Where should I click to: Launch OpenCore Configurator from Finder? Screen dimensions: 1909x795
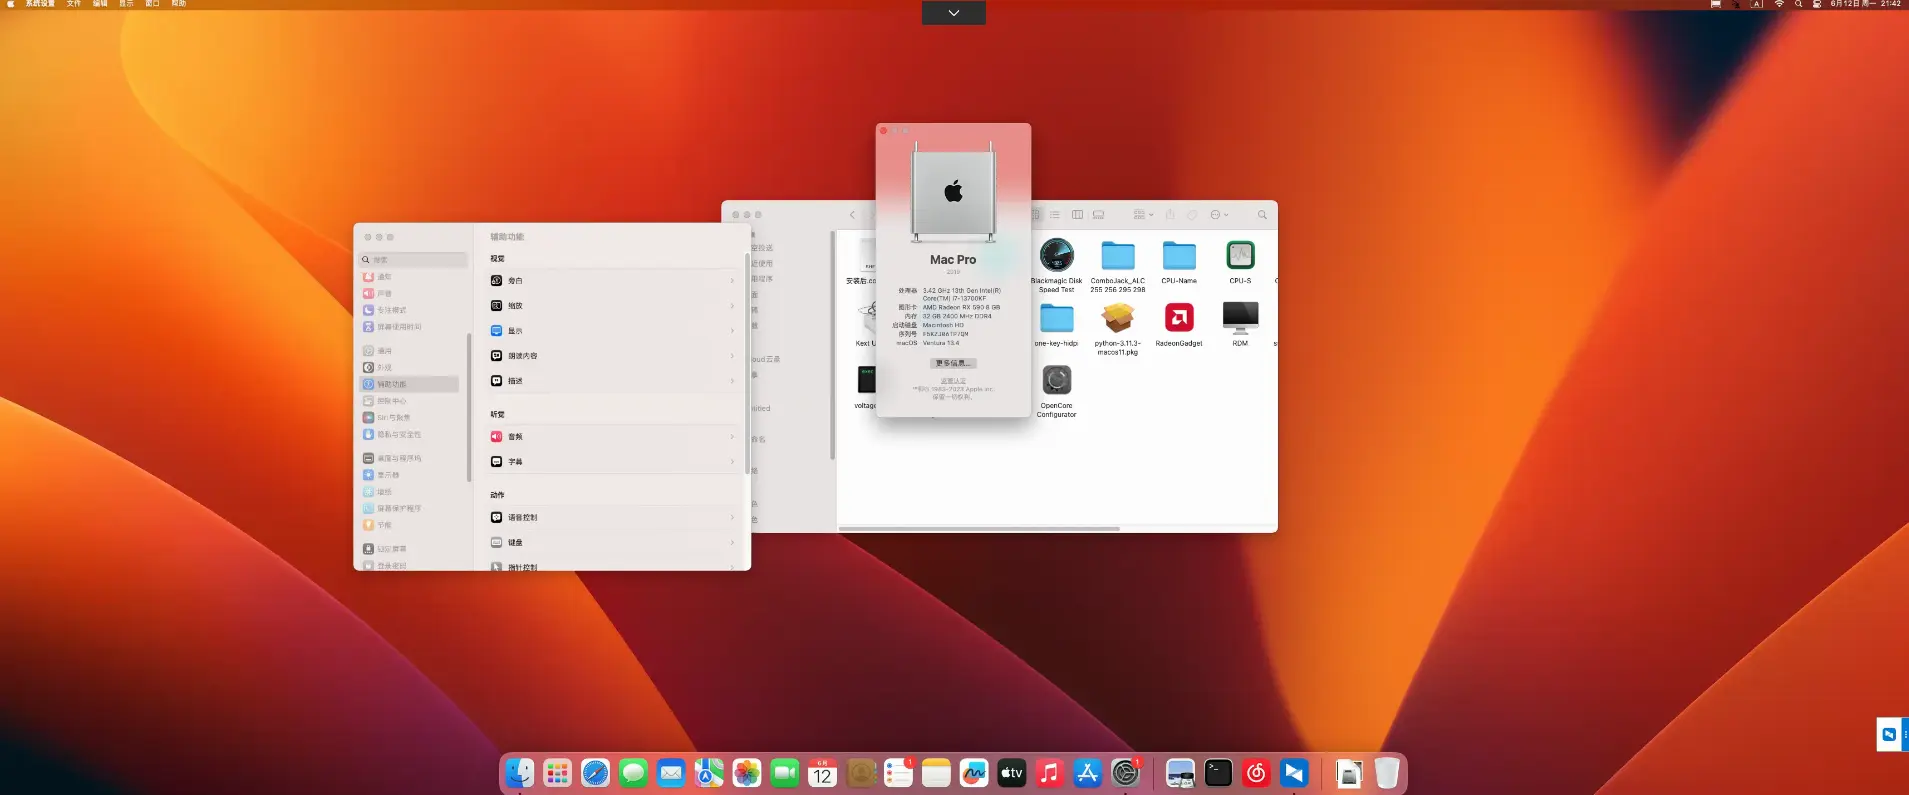1056,381
